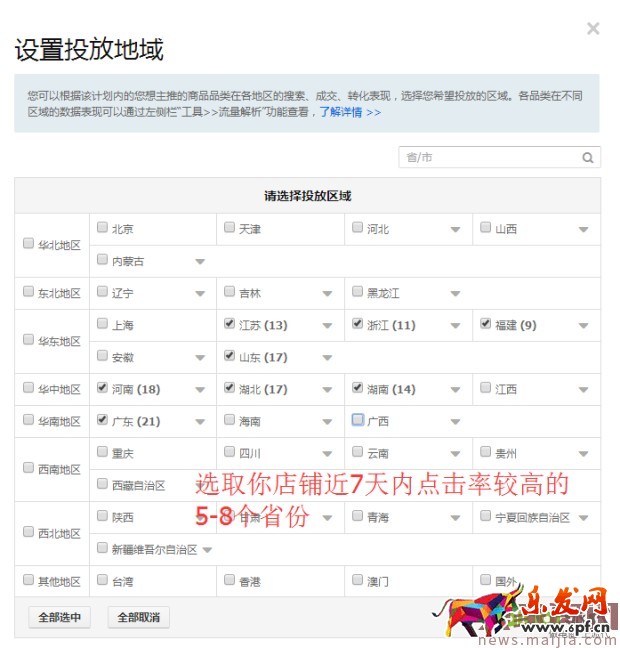Image resolution: width=620 pixels, height=648 pixels.
Task: Click the search magnifier icon
Action: click(587, 157)
